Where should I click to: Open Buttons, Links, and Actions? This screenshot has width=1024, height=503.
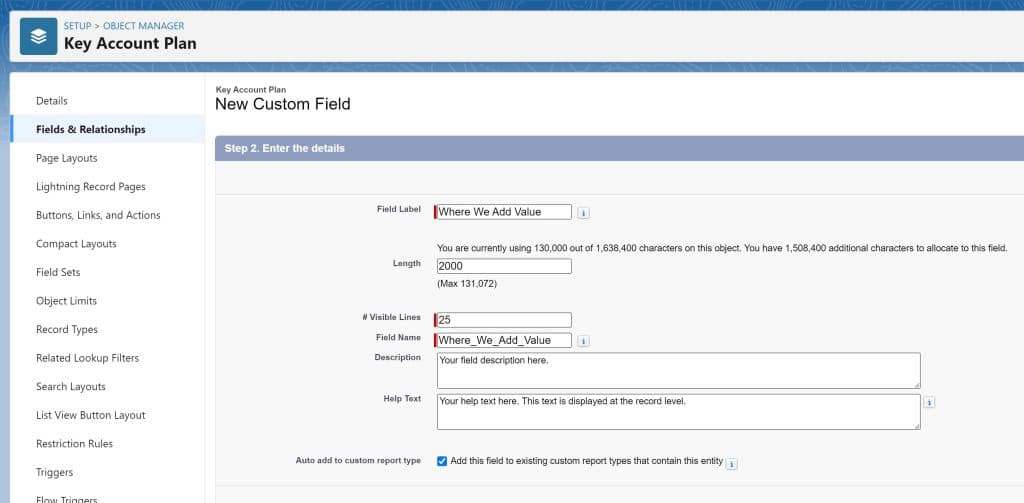(x=98, y=215)
